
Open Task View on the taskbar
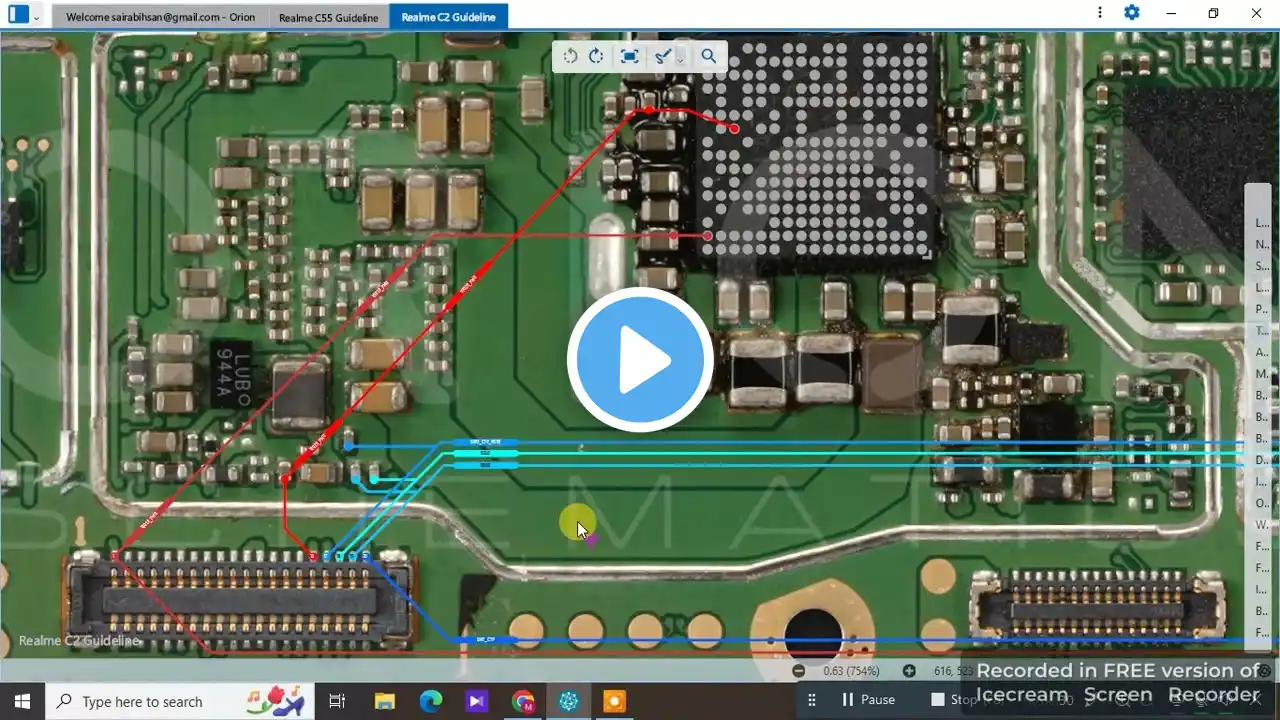[337, 701]
